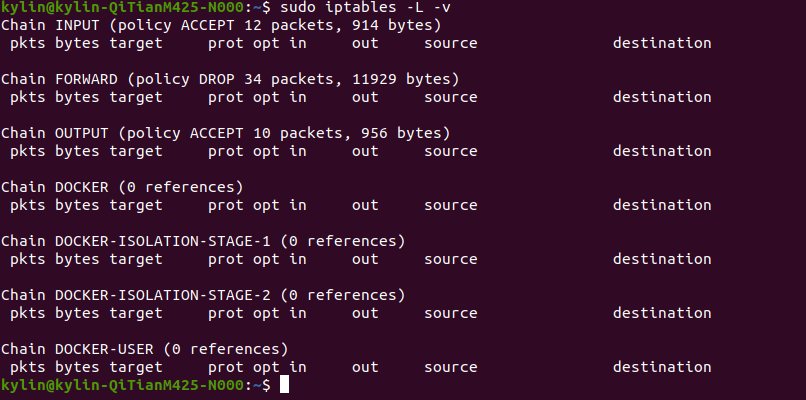Click the "Chain DOCKER (0 references)" line
This screenshot has width=806, height=400.
[122, 187]
